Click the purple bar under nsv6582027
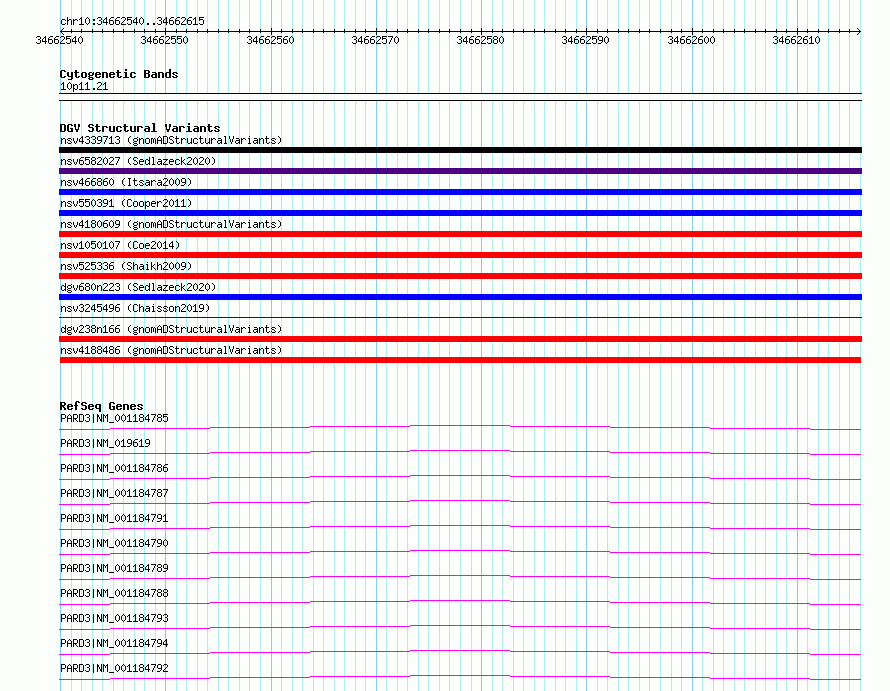 [460, 171]
